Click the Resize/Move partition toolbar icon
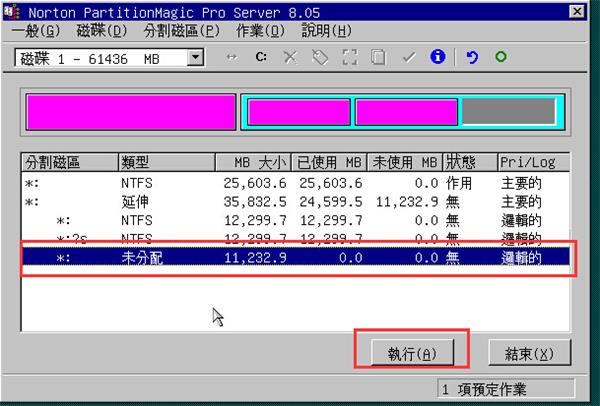600x406 pixels. point(232,57)
